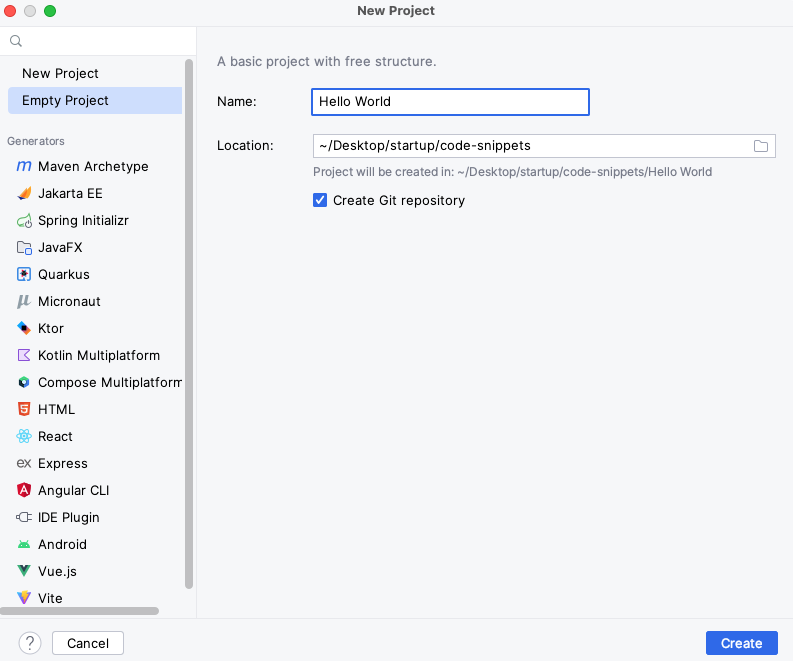
Task: Open help with the question mark button
Action: (30, 643)
